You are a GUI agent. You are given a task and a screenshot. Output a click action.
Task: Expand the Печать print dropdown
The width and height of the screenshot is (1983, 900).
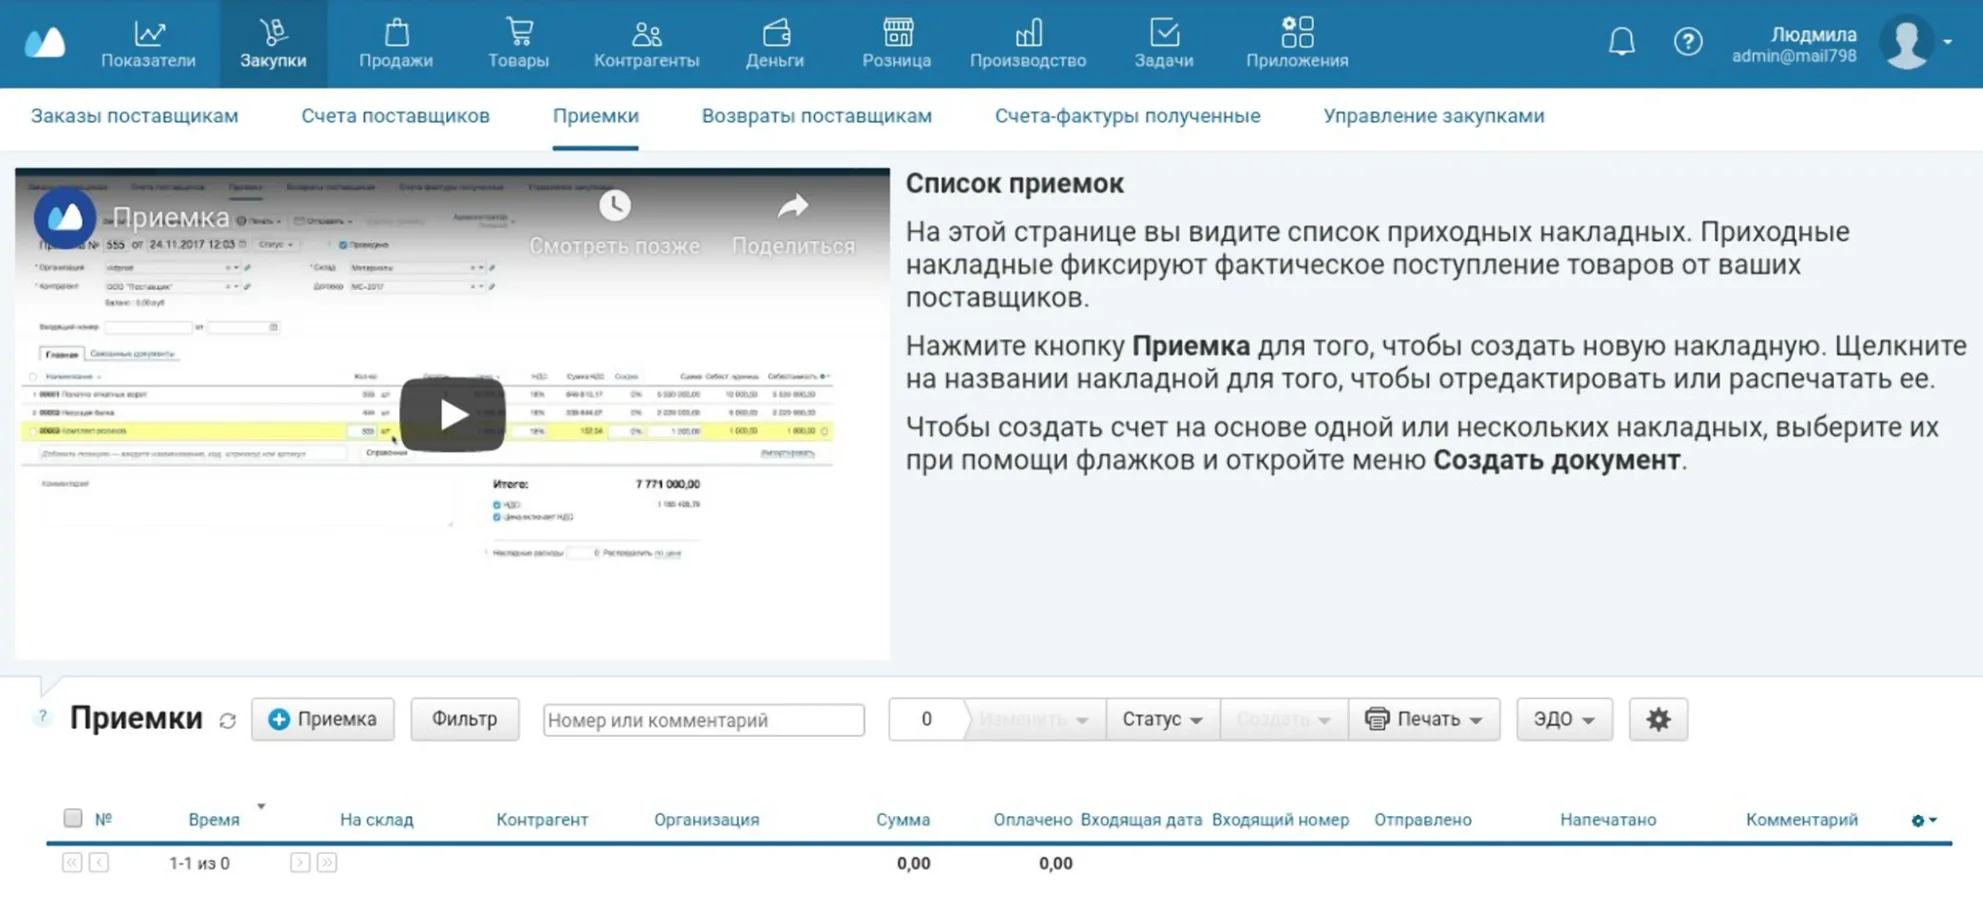point(1424,719)
